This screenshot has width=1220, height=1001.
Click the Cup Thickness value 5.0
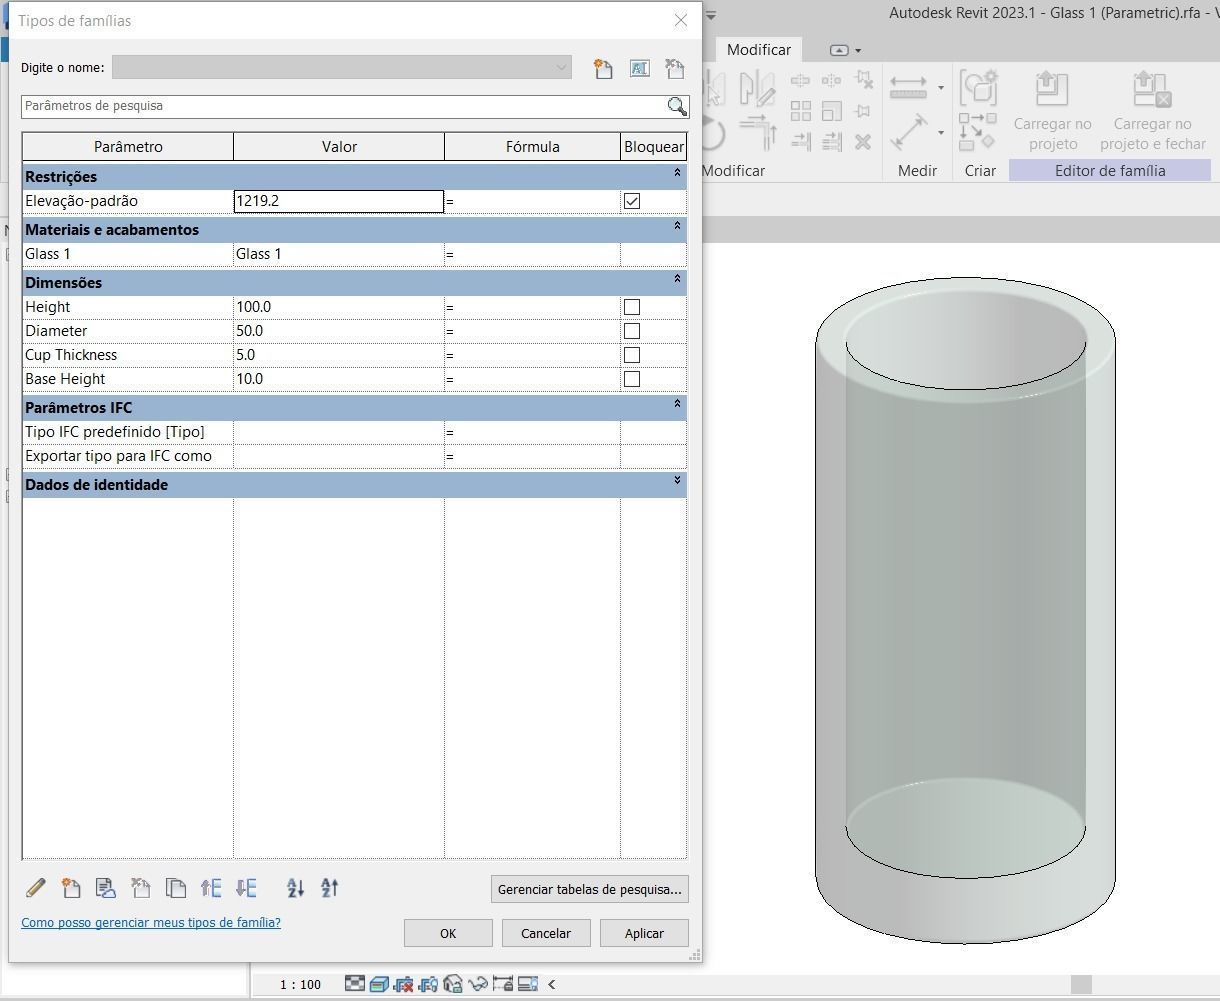point(339,355)
